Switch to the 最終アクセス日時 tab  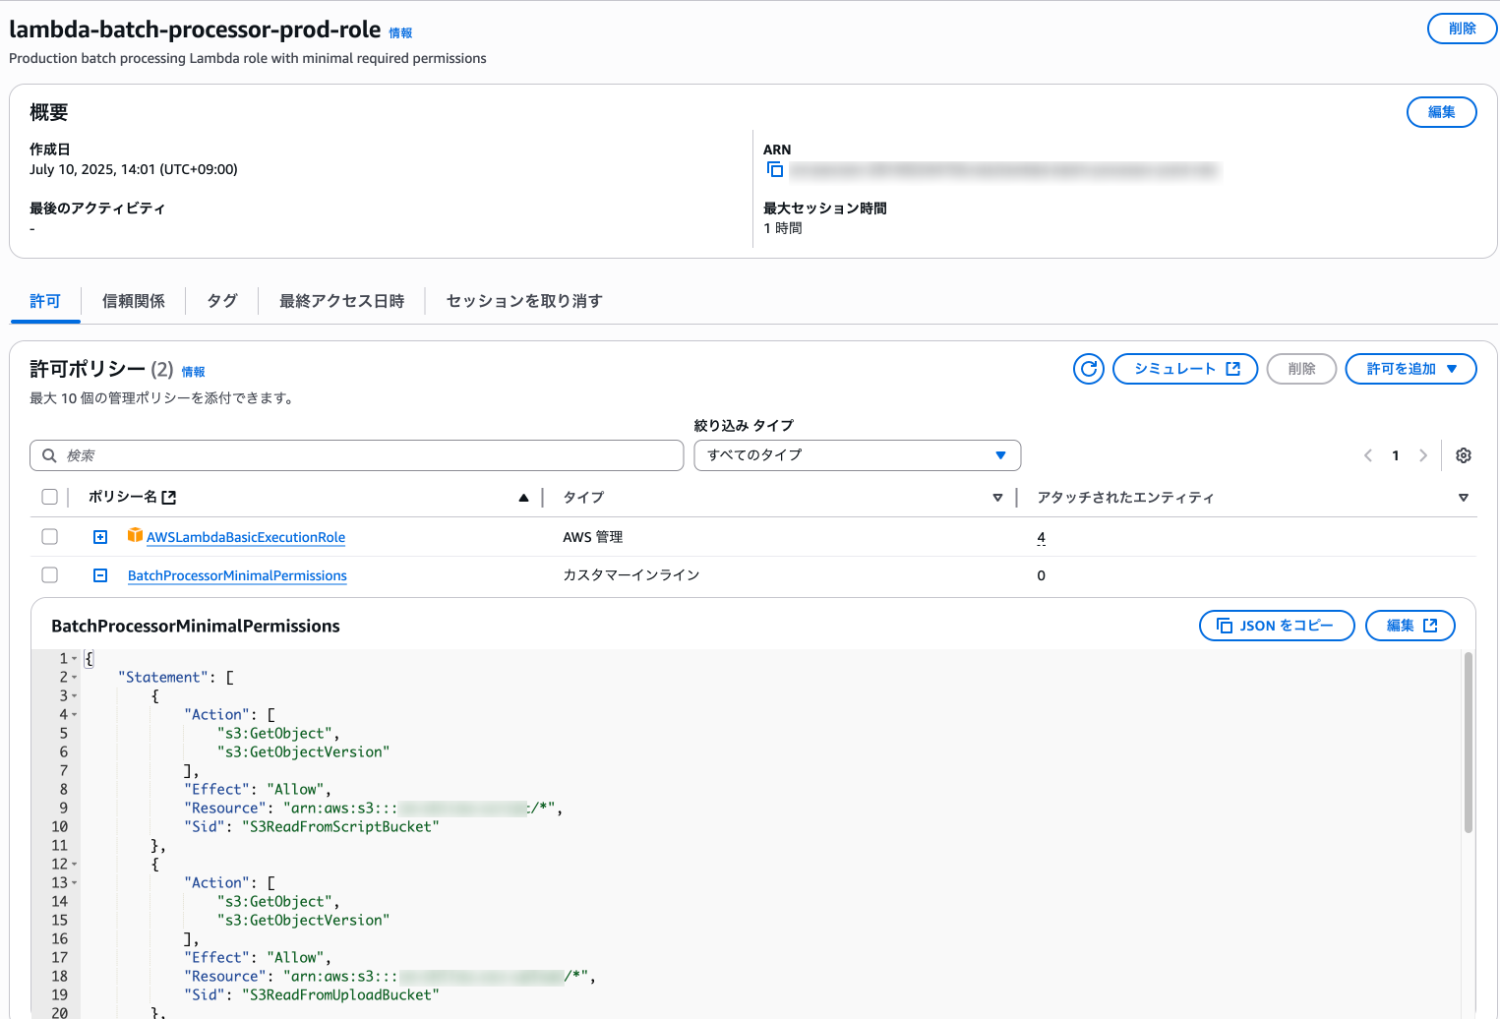pos(342,301)
